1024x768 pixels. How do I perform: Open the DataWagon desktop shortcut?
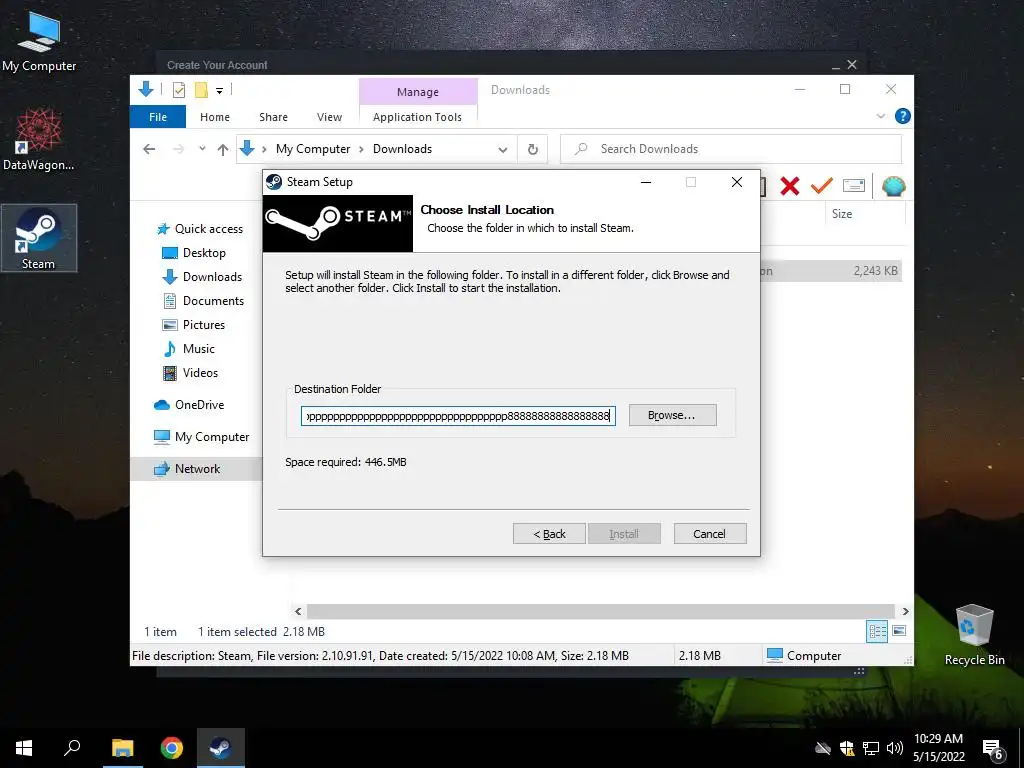pyautogui.click(x=39, y=140)
